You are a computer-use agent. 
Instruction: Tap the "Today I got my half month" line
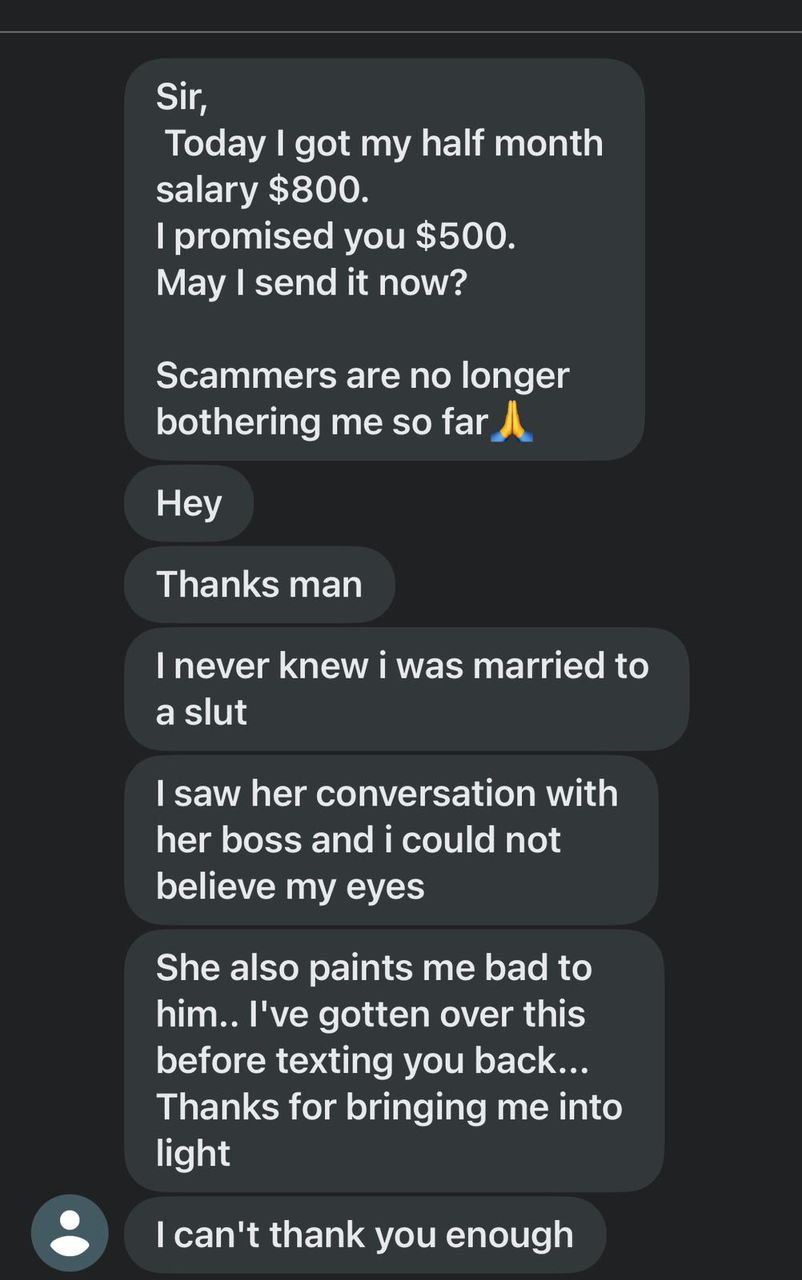tap(384, 143)
